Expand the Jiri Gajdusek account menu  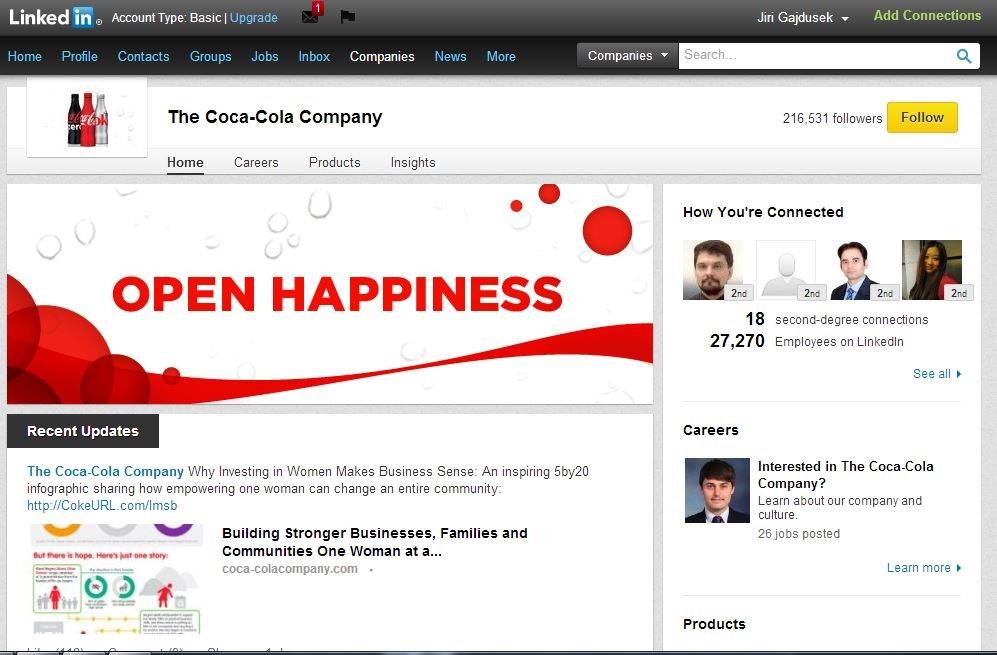click(802, 18)
